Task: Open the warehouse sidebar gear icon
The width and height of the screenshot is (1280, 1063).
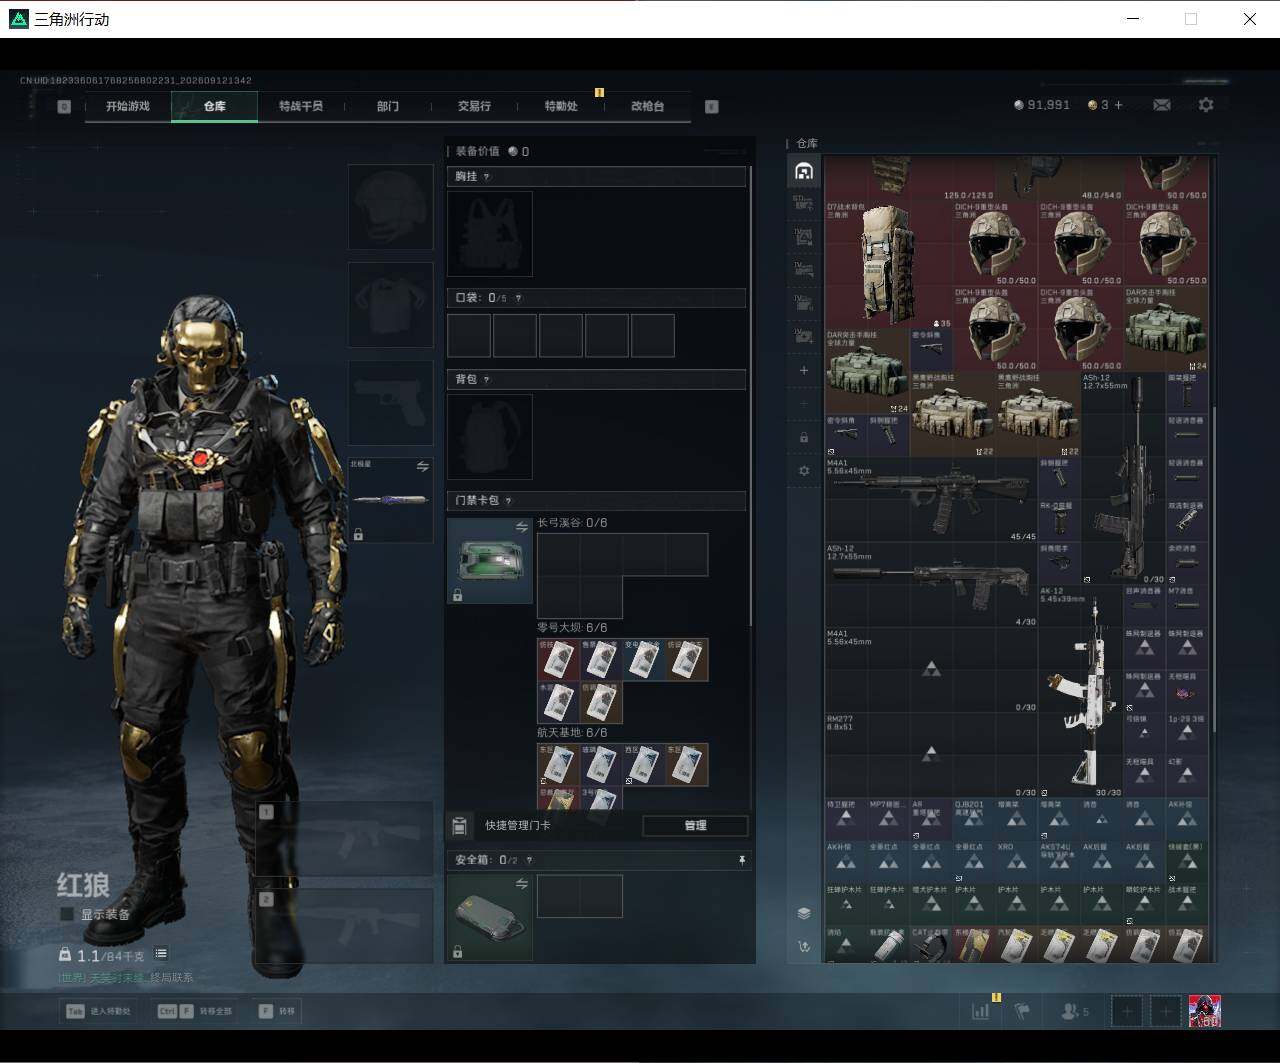Action: pos(804,470)
